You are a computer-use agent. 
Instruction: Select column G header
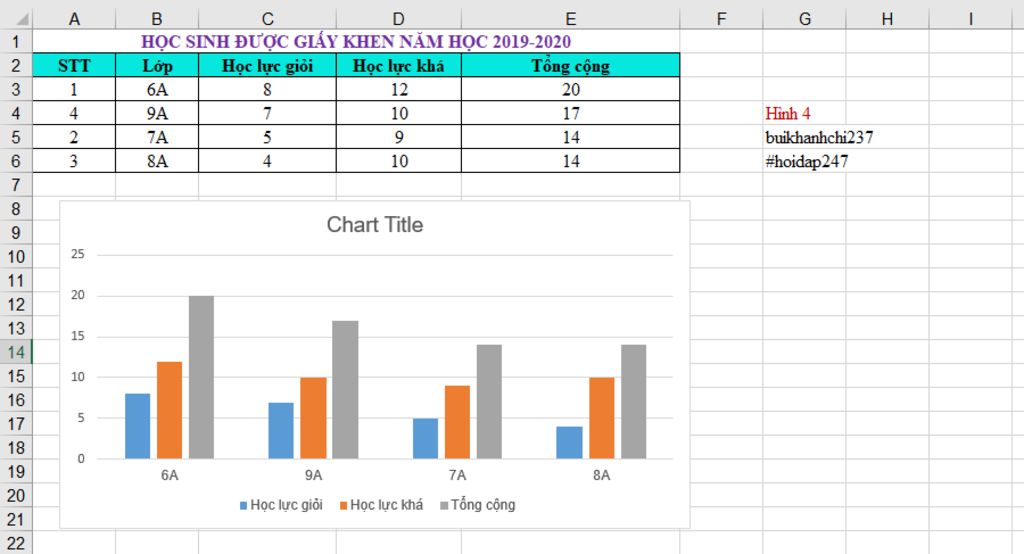[x=804, y=19]
